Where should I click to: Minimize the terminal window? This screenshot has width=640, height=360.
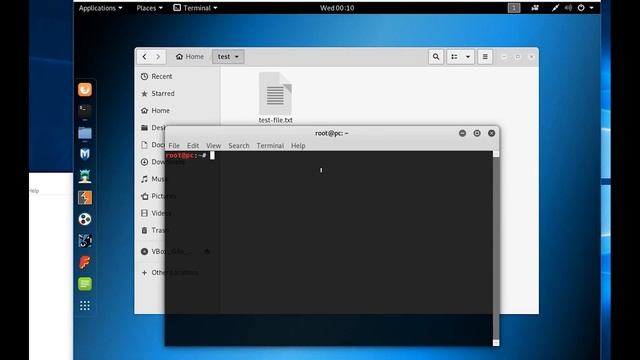[462, 133]
